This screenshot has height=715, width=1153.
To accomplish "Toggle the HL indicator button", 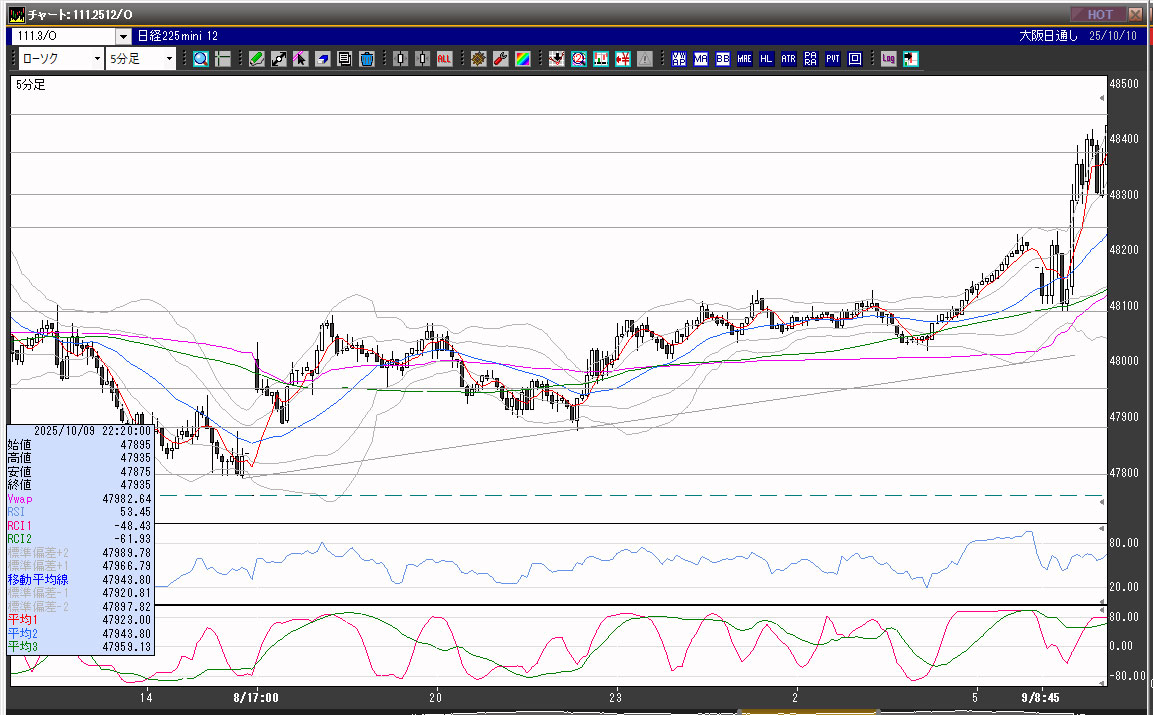I will pos(767,59).
